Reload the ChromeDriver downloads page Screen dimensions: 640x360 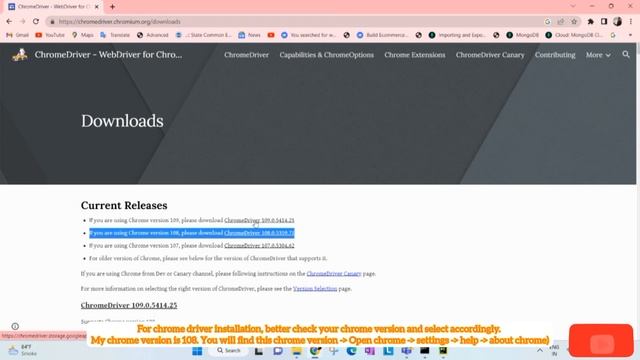coord(36,22)
